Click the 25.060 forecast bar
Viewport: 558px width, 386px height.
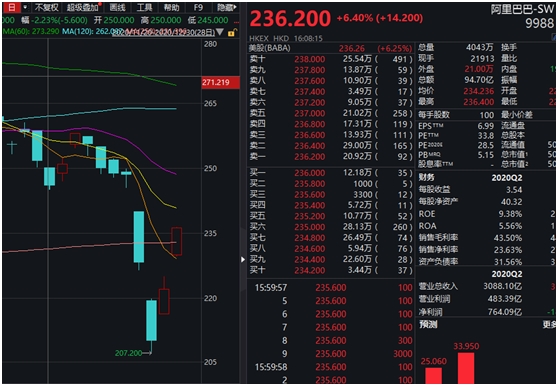(x=433, y=376)
